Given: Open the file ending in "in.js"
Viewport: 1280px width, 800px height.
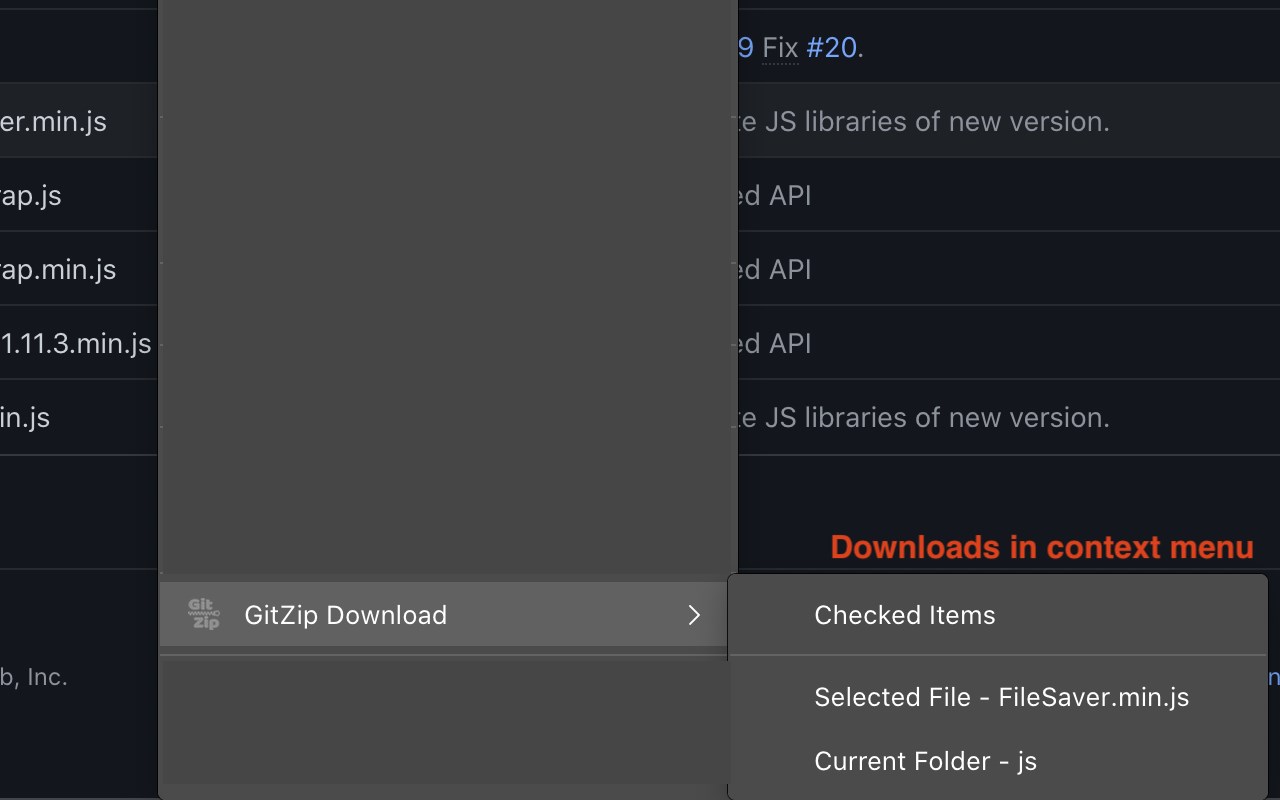Looking at the screenshot, I should 25,417.
